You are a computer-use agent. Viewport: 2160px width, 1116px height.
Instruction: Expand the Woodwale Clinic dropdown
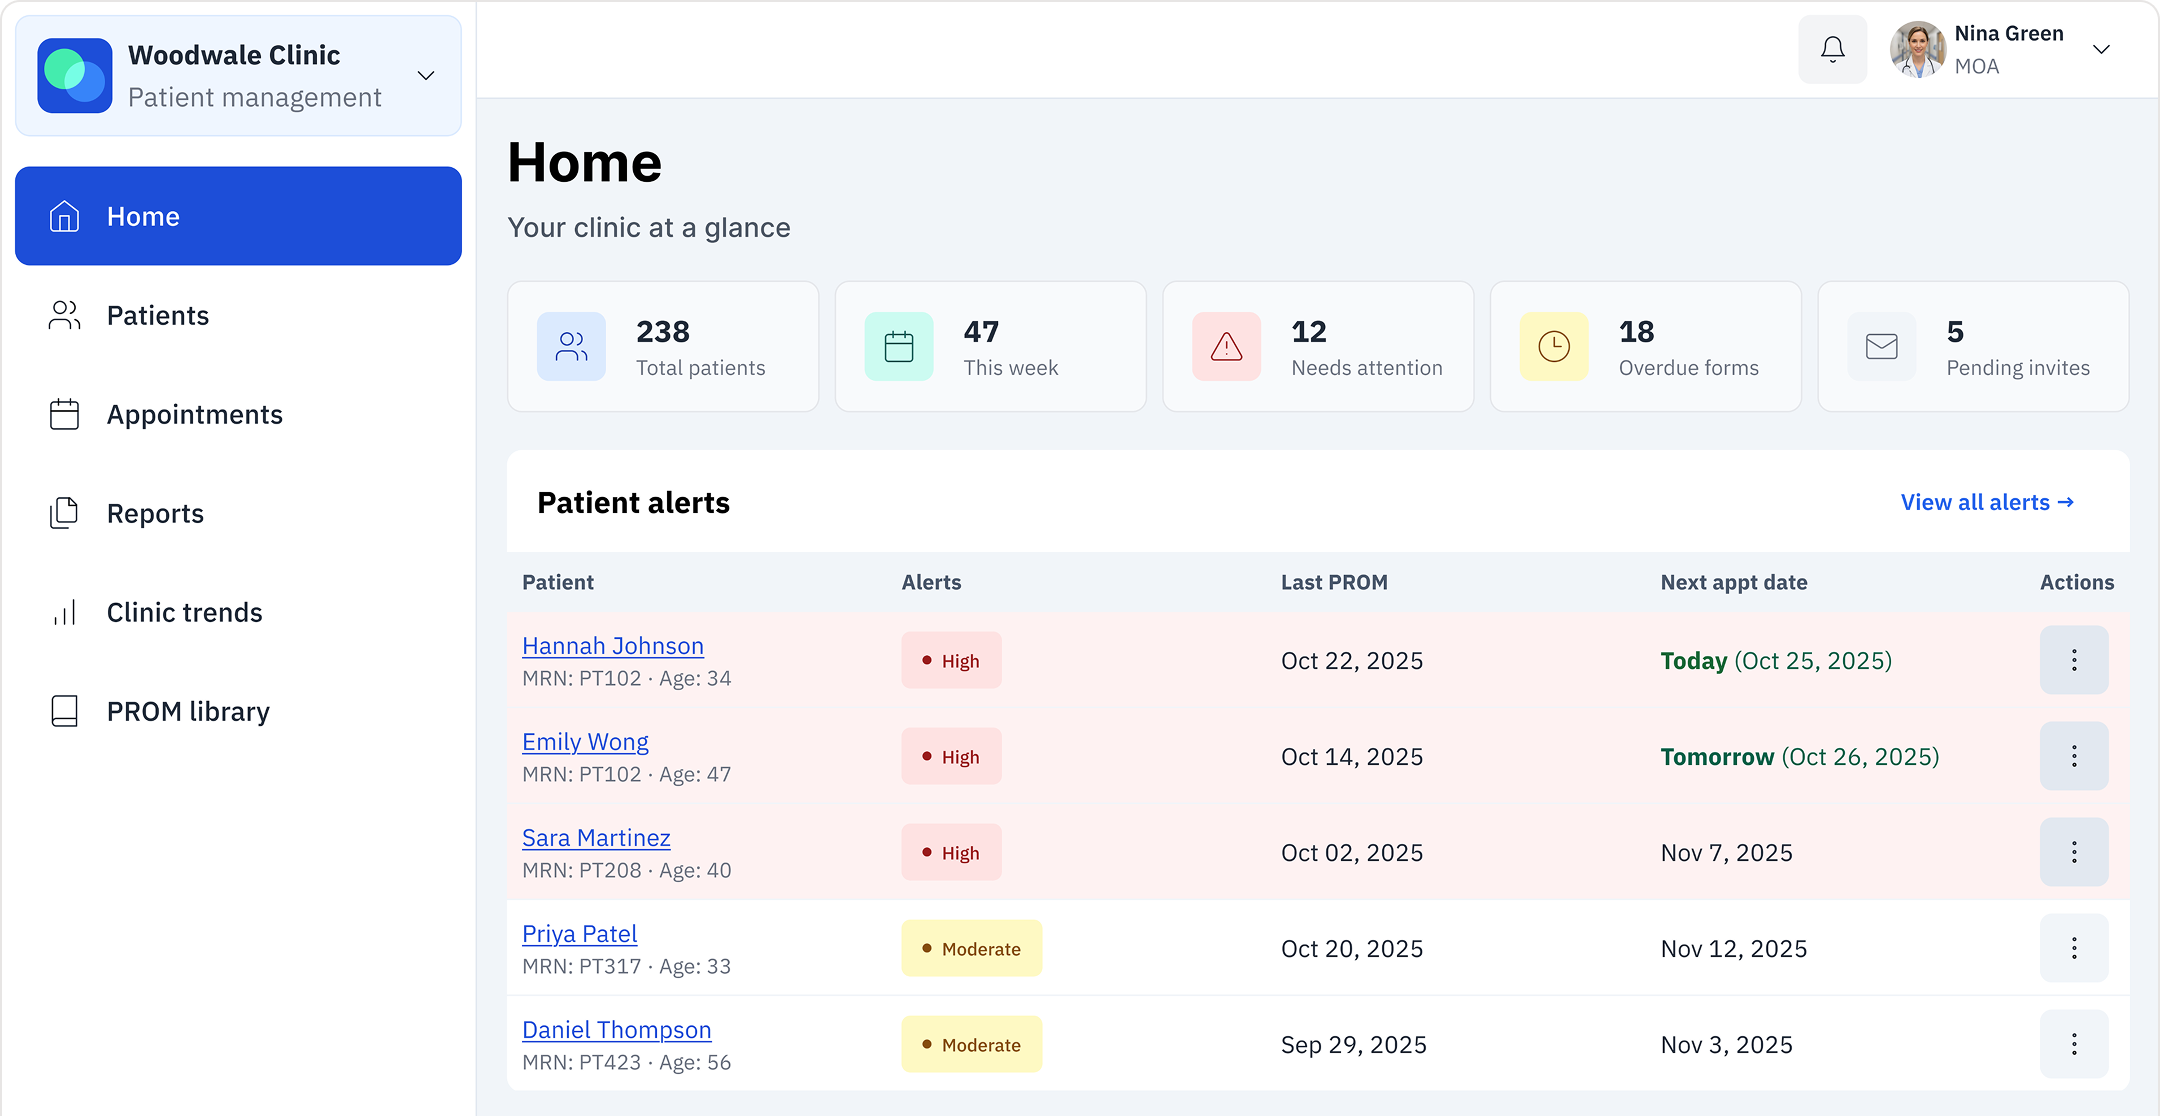click(426, 75)
